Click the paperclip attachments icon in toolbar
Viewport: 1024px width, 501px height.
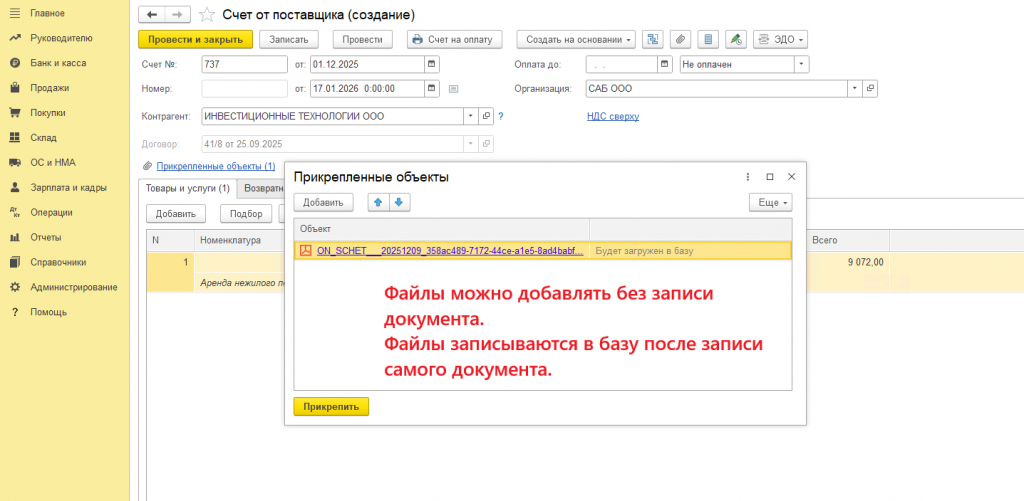680,40
